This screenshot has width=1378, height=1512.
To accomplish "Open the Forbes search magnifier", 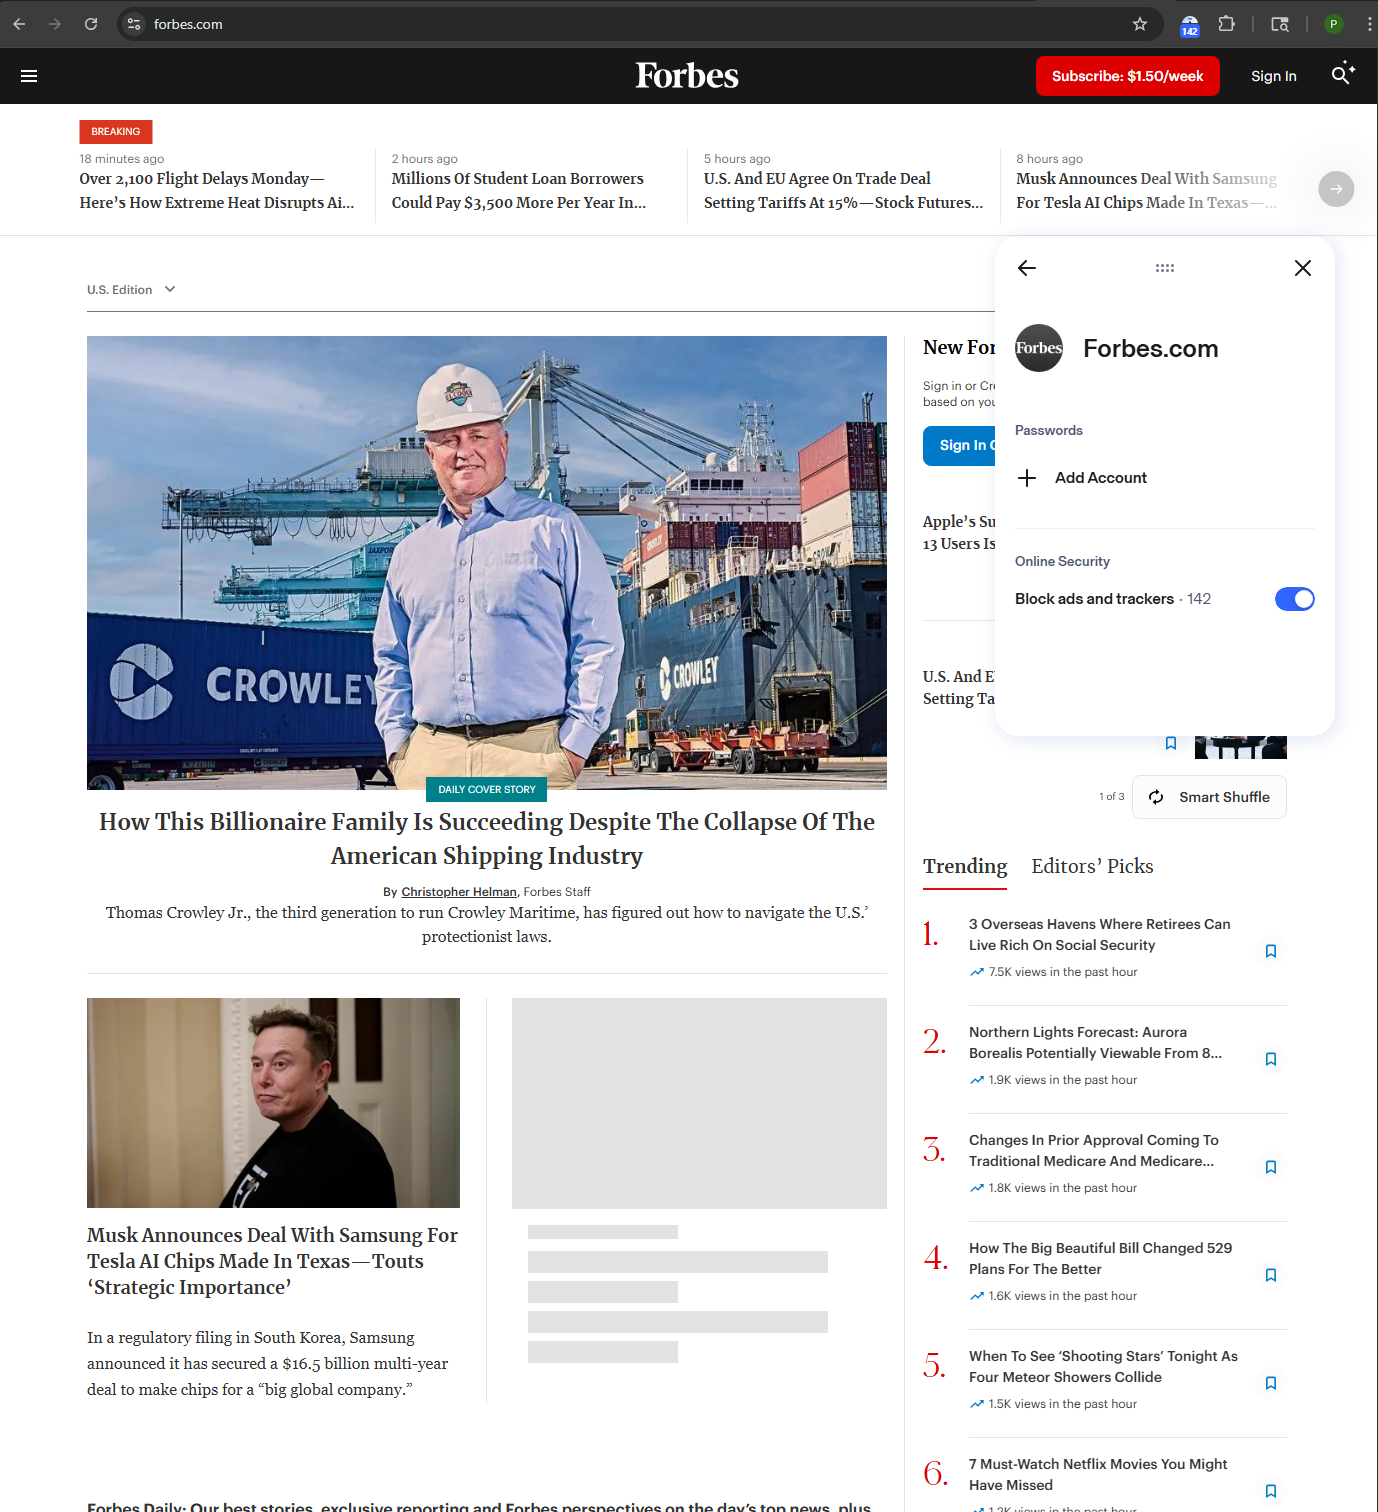I will click(x=1343, y=74).
